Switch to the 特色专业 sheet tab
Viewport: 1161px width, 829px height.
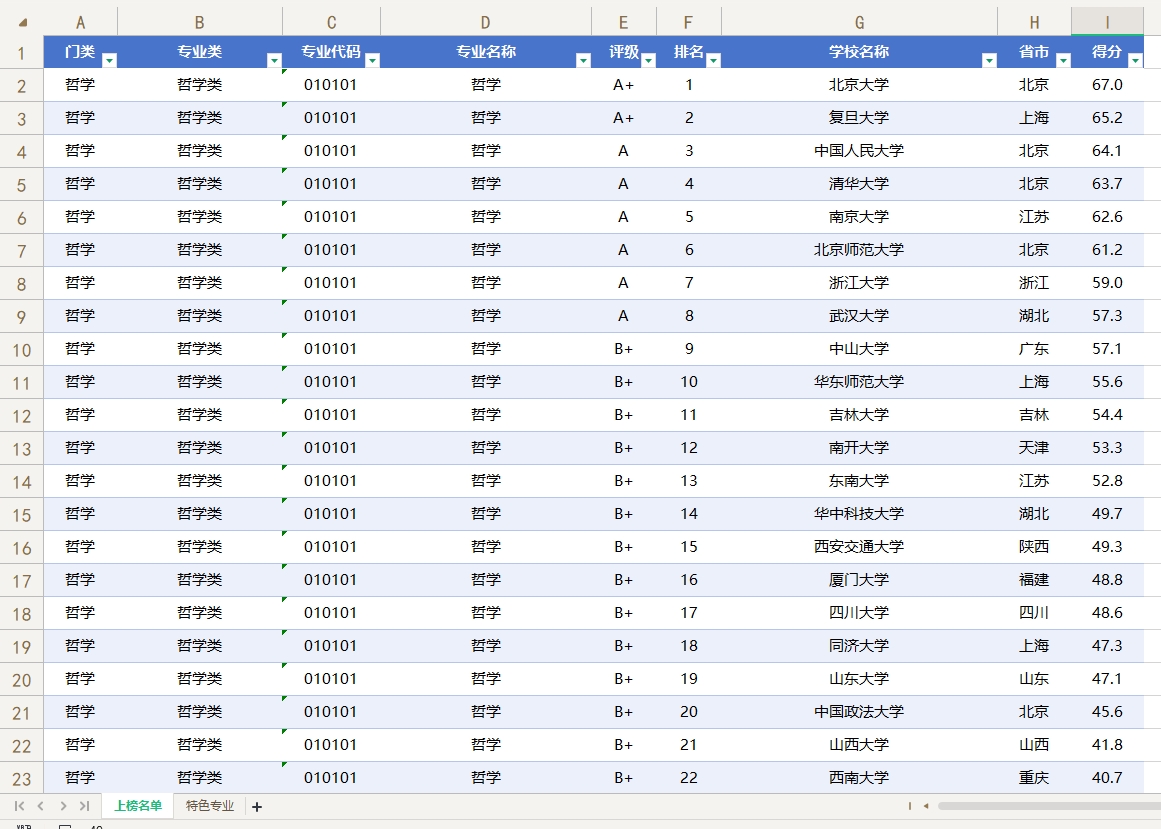[x=208, y=803]
